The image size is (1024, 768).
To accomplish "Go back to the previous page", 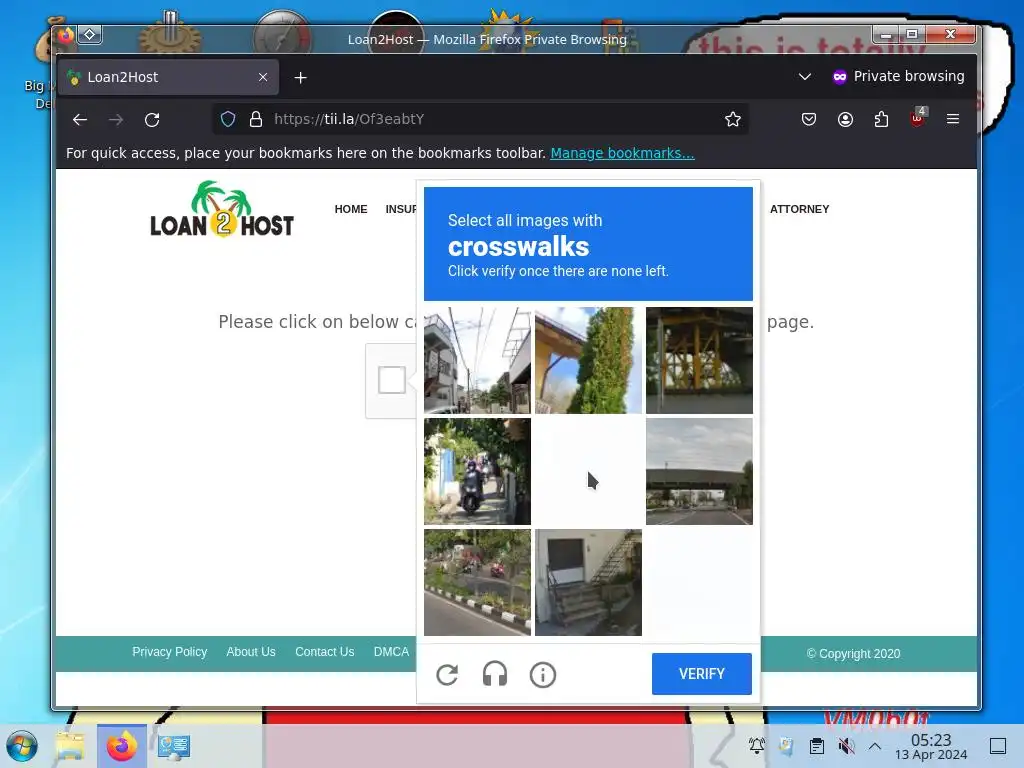I will coord(80,120).
